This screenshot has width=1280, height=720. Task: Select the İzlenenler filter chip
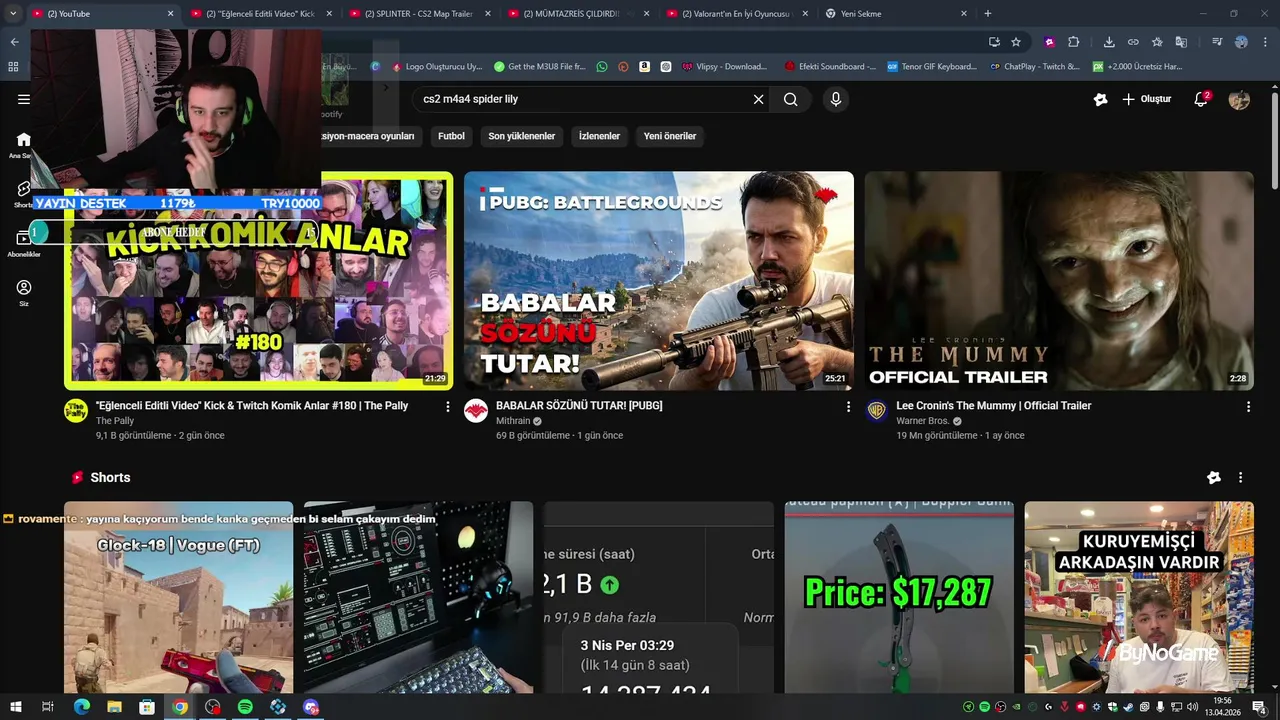[599, 136]
